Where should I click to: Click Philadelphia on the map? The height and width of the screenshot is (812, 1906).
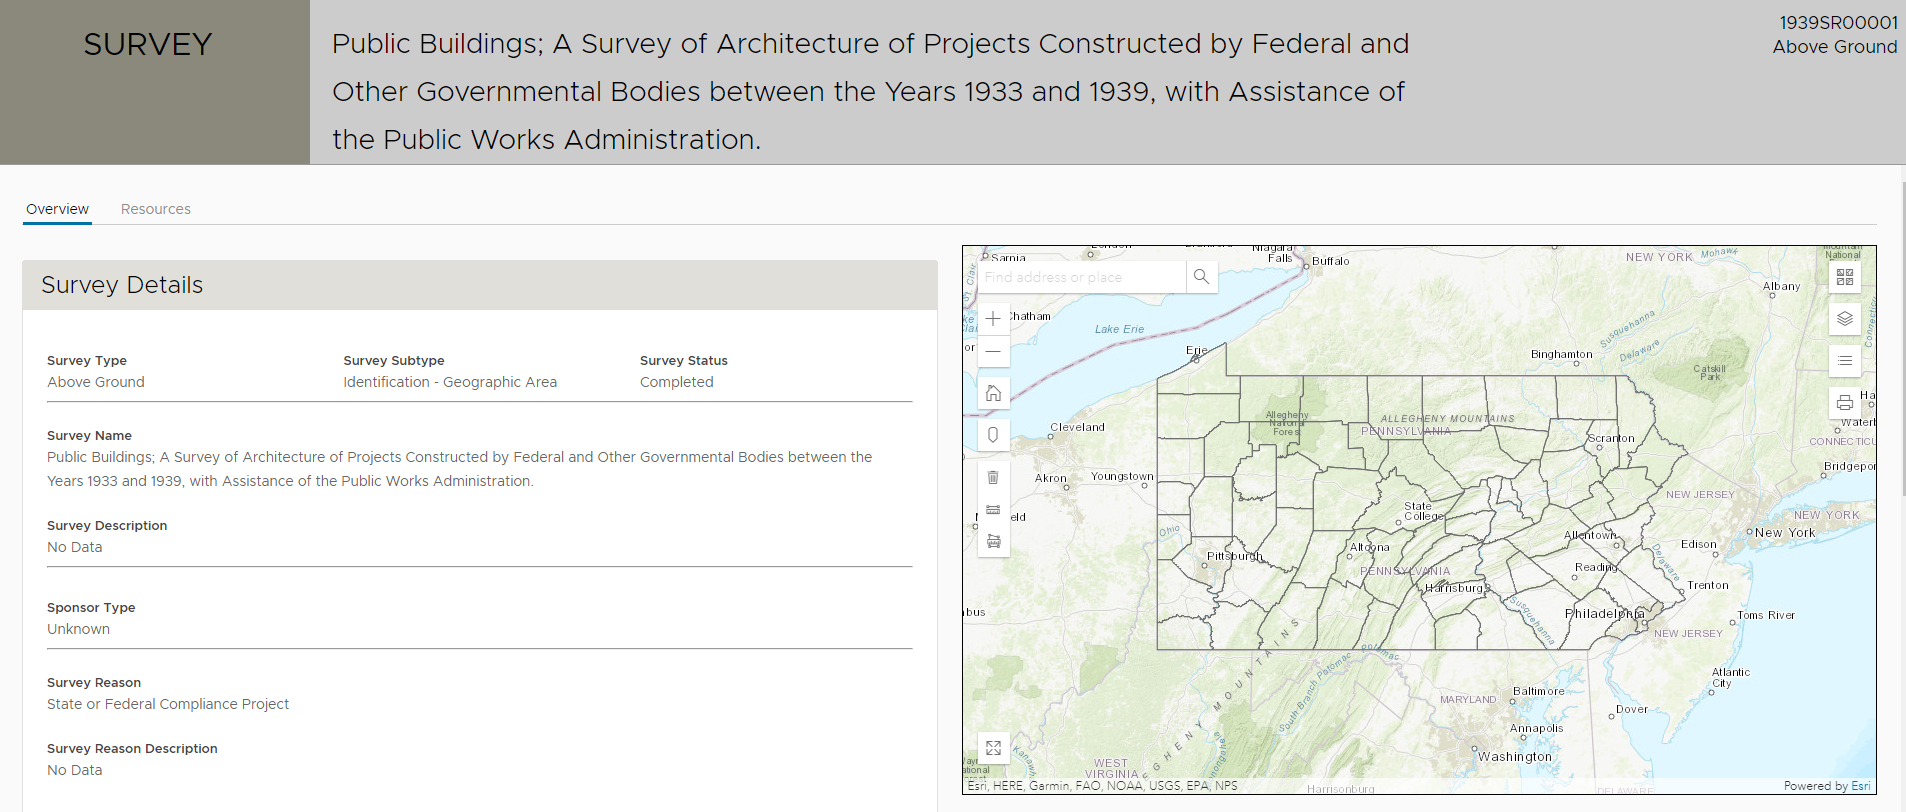(x=1603, y=614)
